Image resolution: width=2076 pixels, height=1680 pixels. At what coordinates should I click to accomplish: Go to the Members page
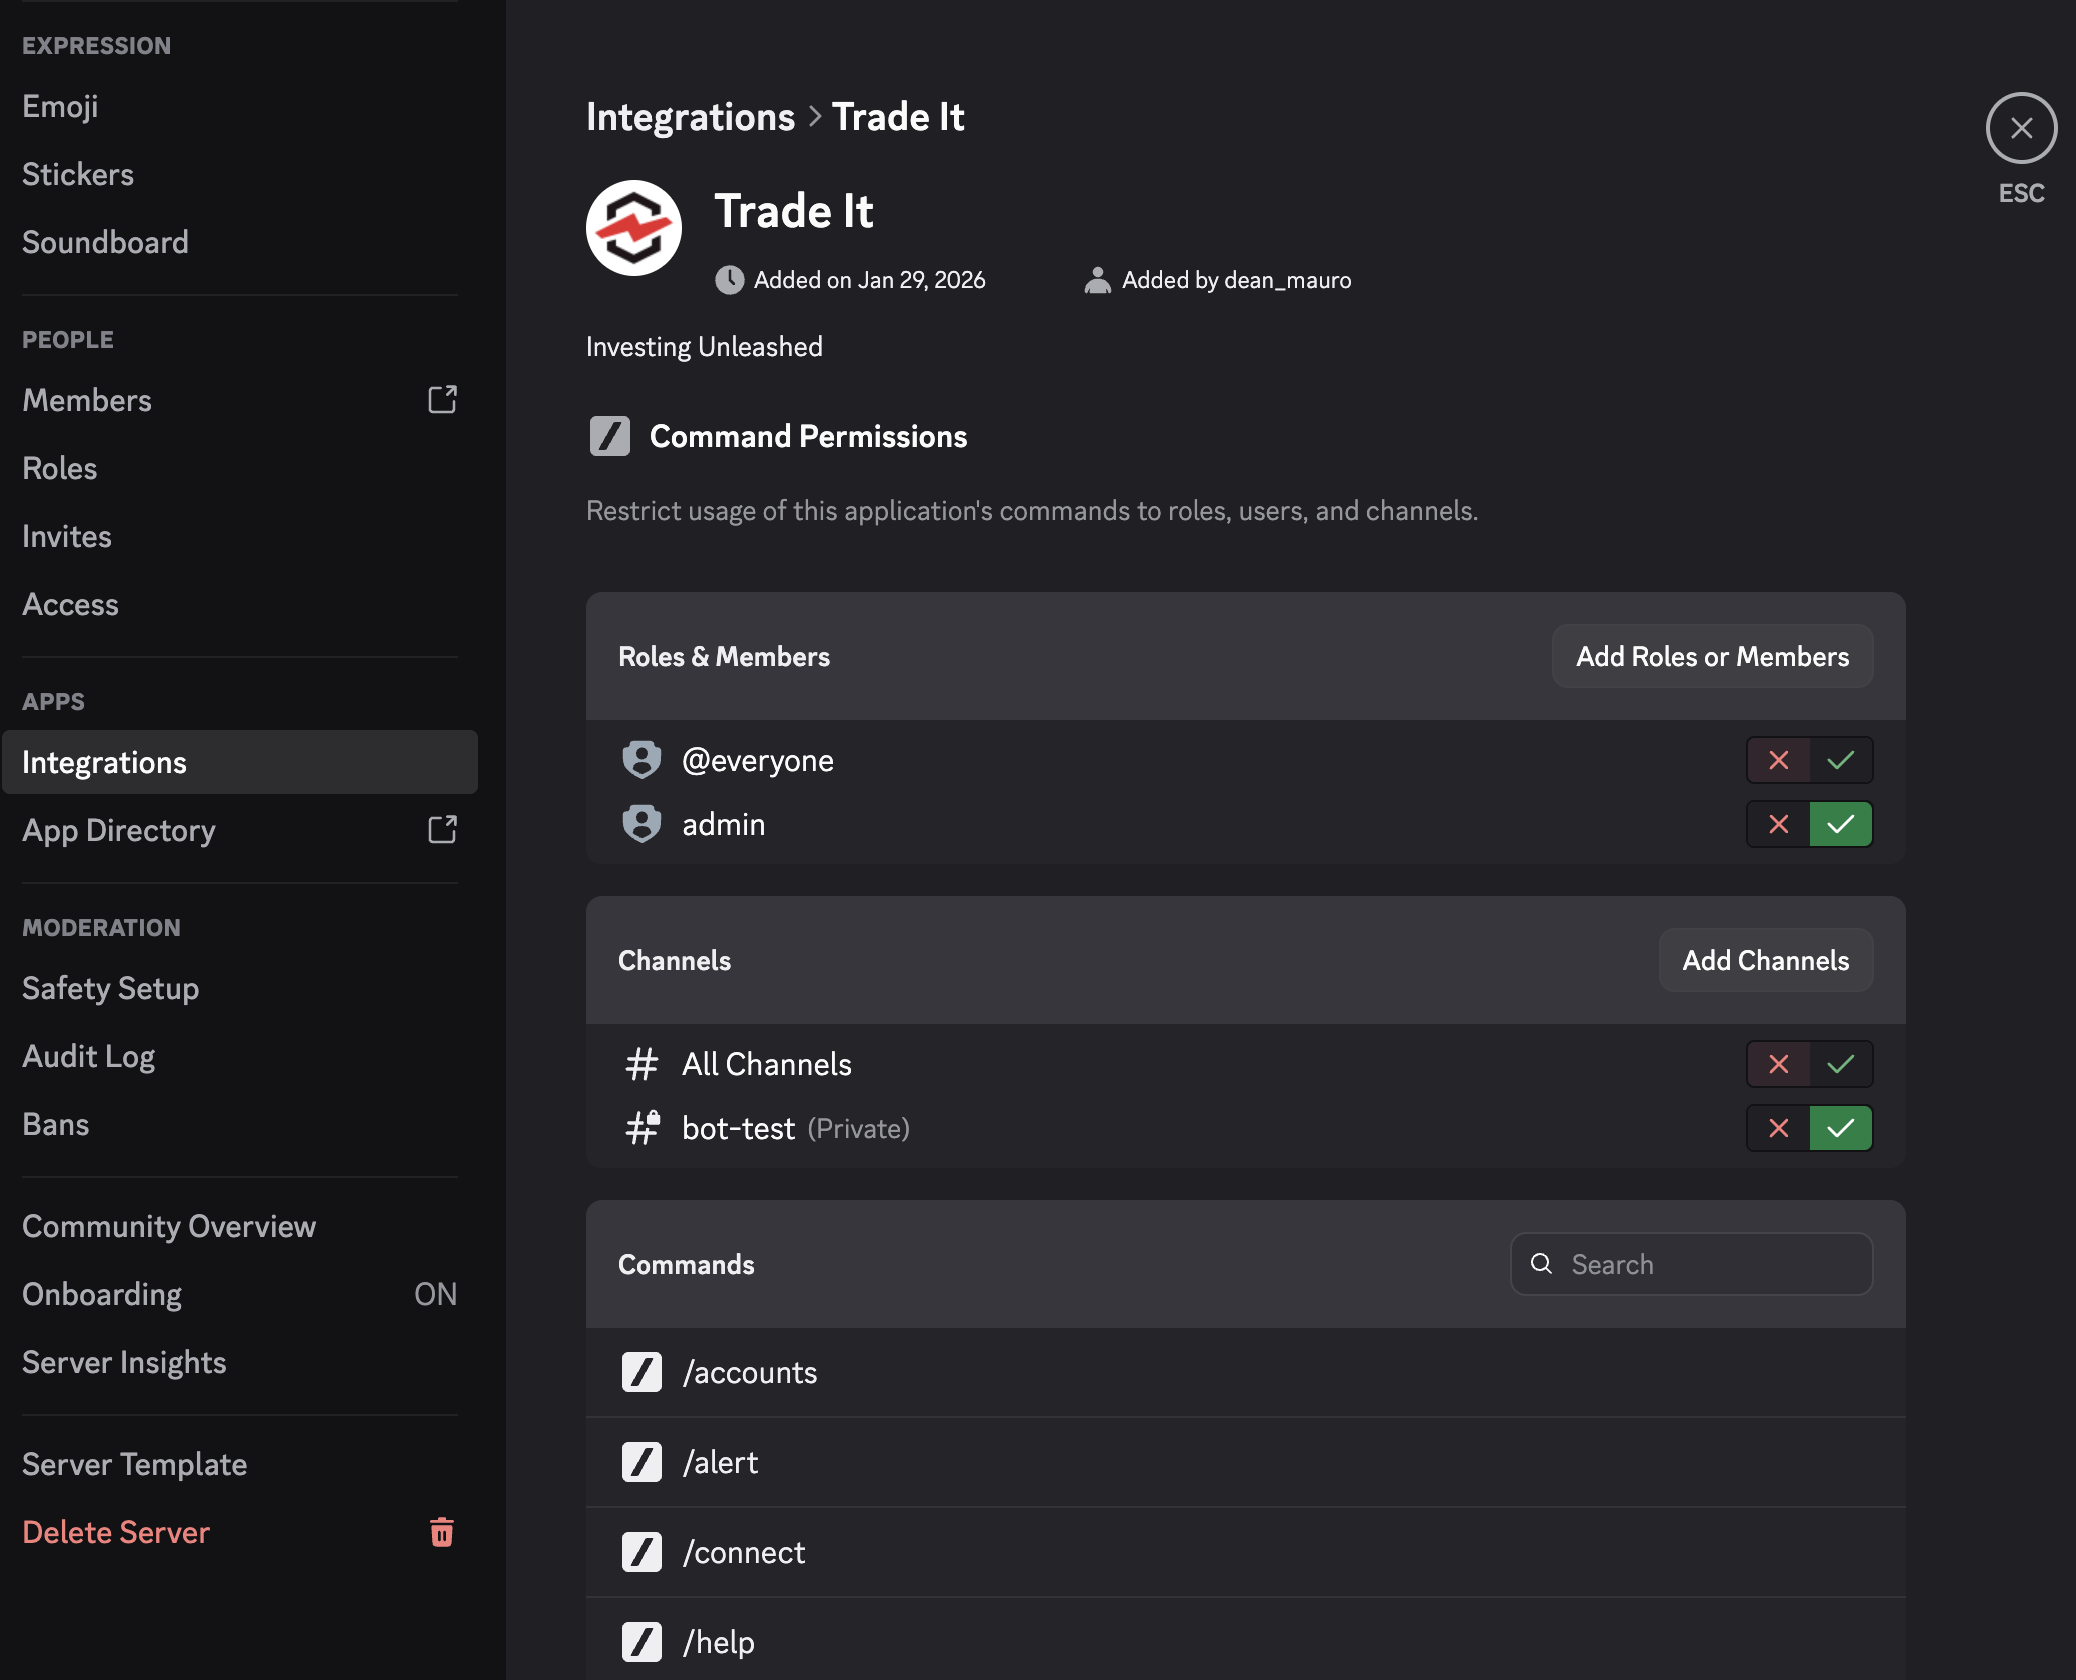pyautogui.click(x=240, y=400)
